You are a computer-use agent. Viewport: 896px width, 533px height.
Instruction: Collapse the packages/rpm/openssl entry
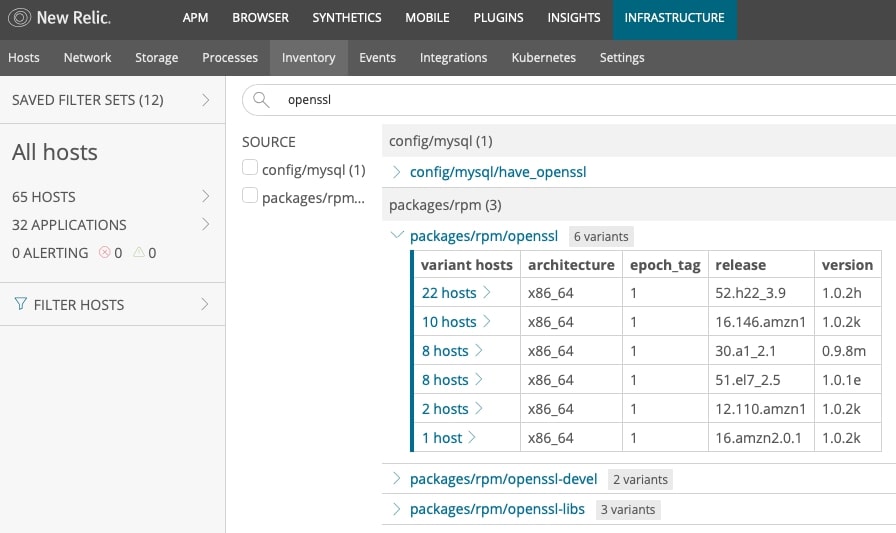click(397, 236)
